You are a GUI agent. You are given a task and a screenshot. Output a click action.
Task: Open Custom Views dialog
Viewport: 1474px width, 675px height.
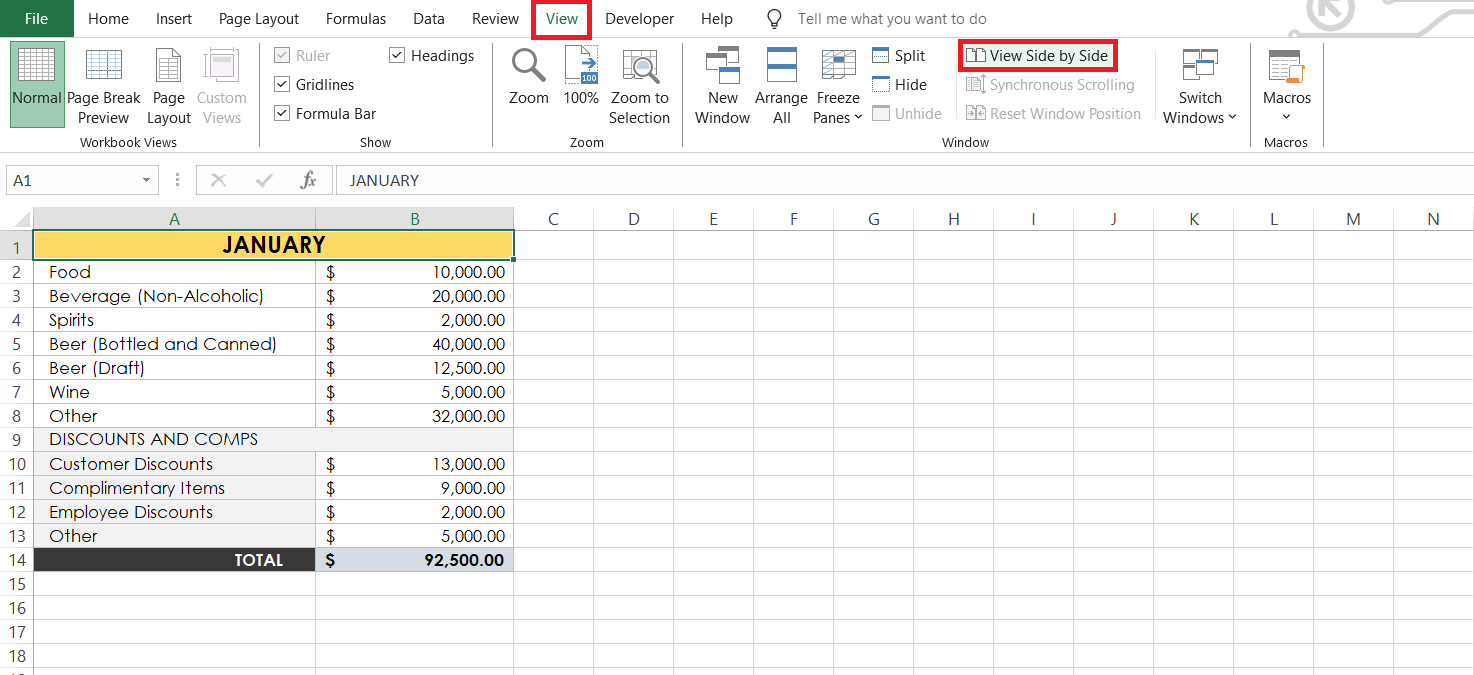pos(221,84)
